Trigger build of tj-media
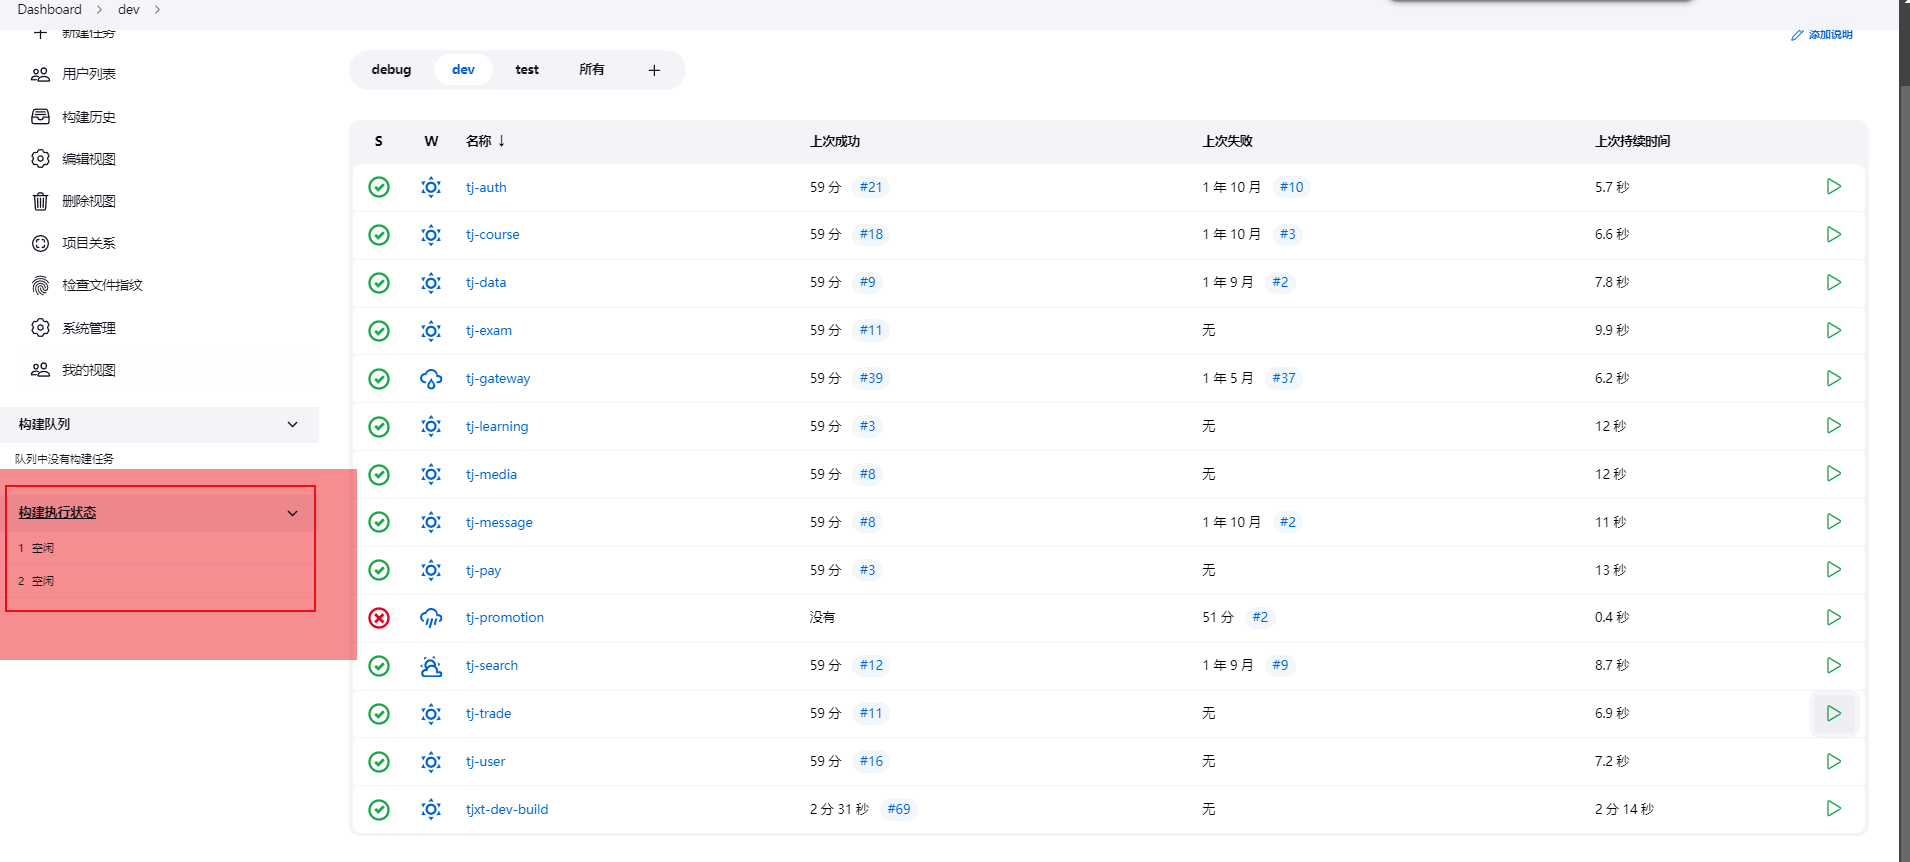Image resolution: width=1910 pixels, height=862 pixels. click(x=1833, y=473)
